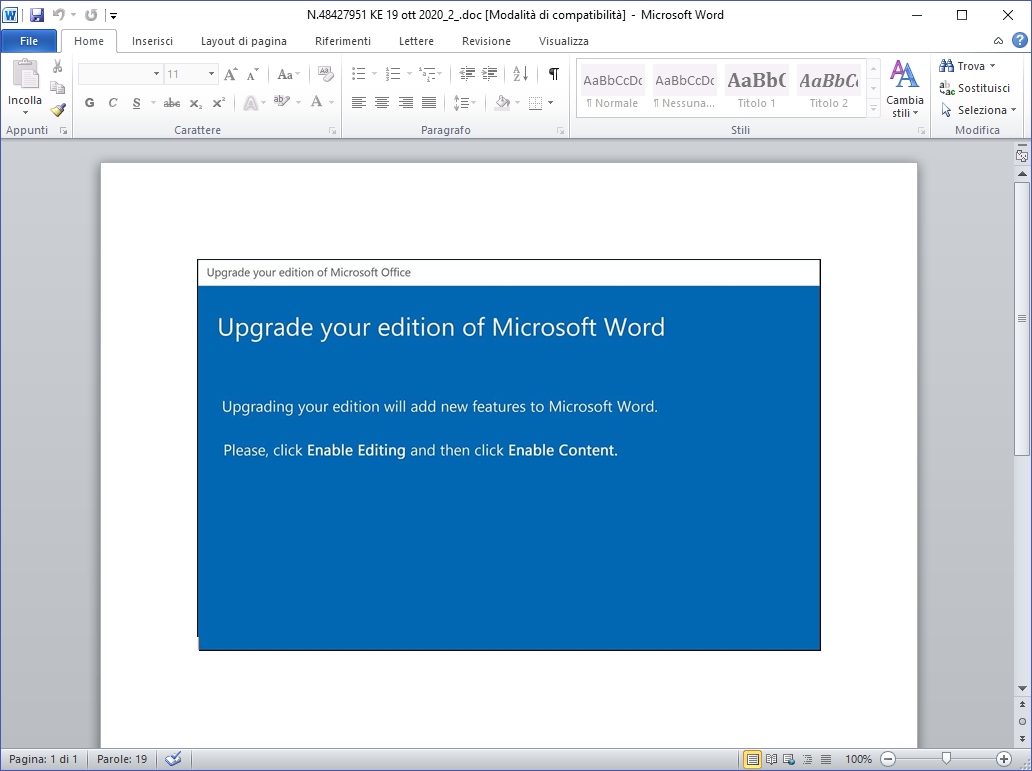Toggle show paragraph marks
This screenshot has height=771, width=1032.
(554, 74)
